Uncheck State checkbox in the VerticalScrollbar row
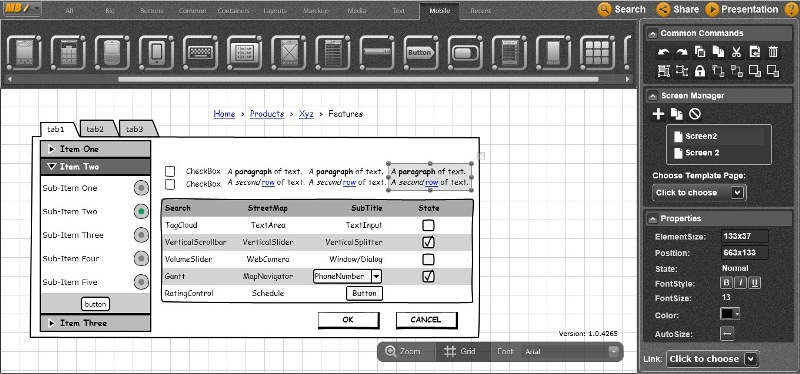 [429, 242]
